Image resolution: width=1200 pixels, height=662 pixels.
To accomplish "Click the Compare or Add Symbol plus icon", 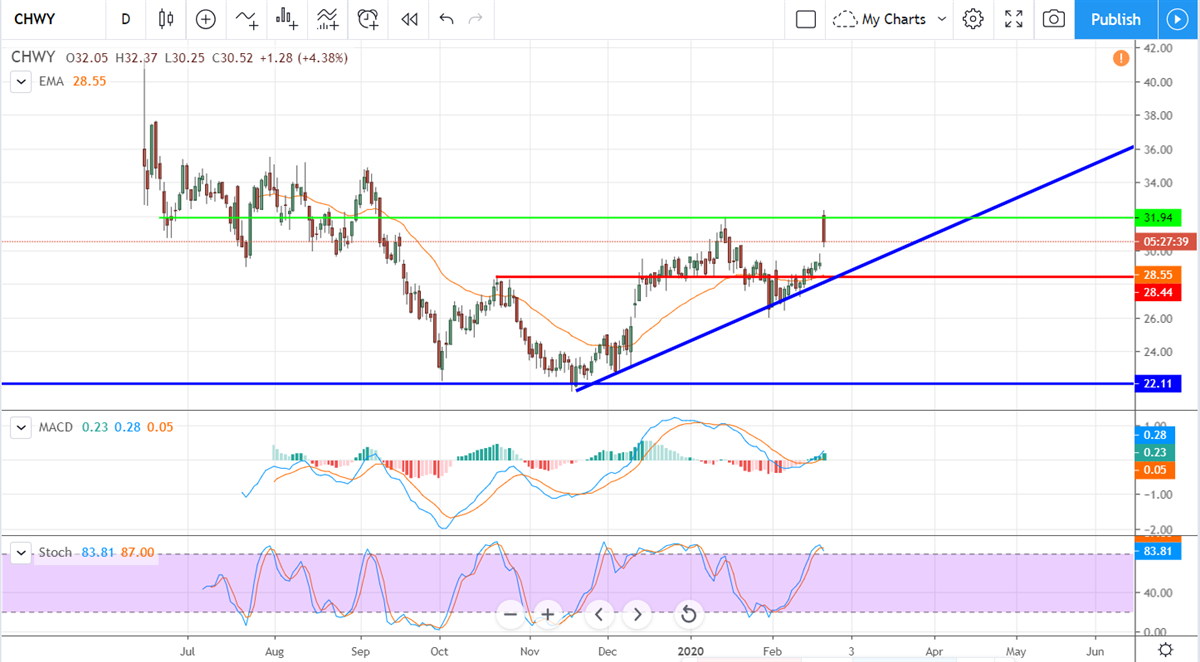I will pos(206,19).
